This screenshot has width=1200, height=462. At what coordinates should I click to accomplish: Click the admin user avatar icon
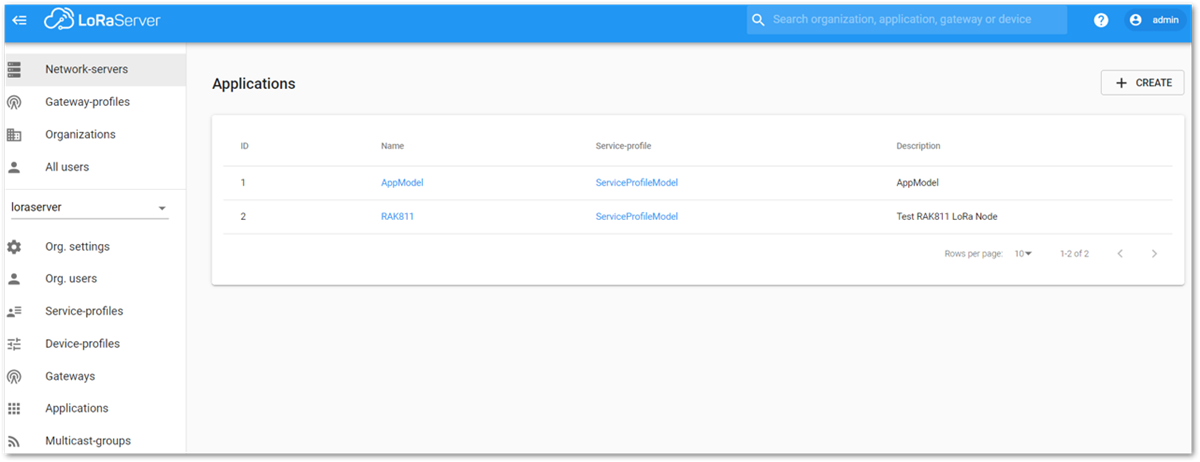(1136, 20)
